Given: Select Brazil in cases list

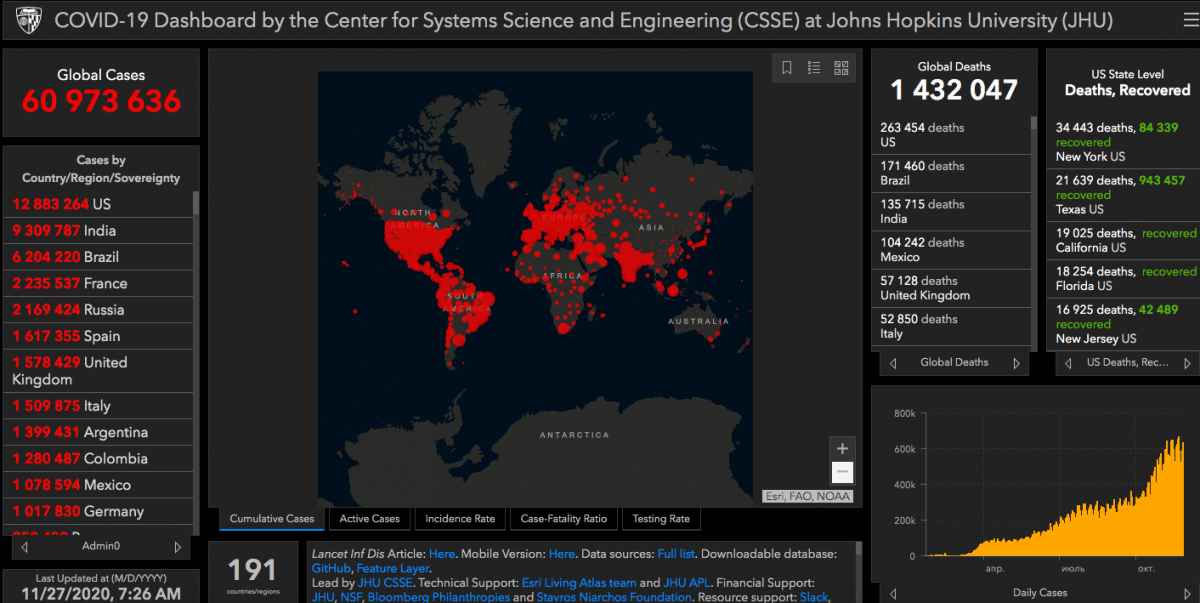Looking at the screenshot, I should tap(98, 257).
